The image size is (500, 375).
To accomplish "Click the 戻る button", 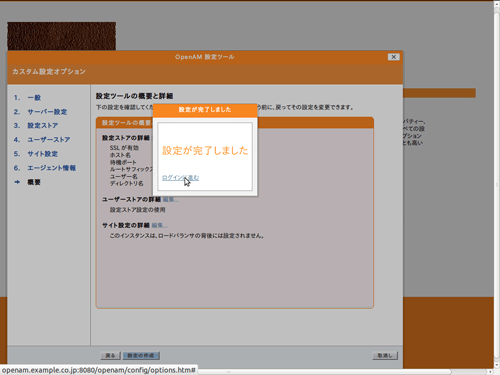I will point(110,356).
